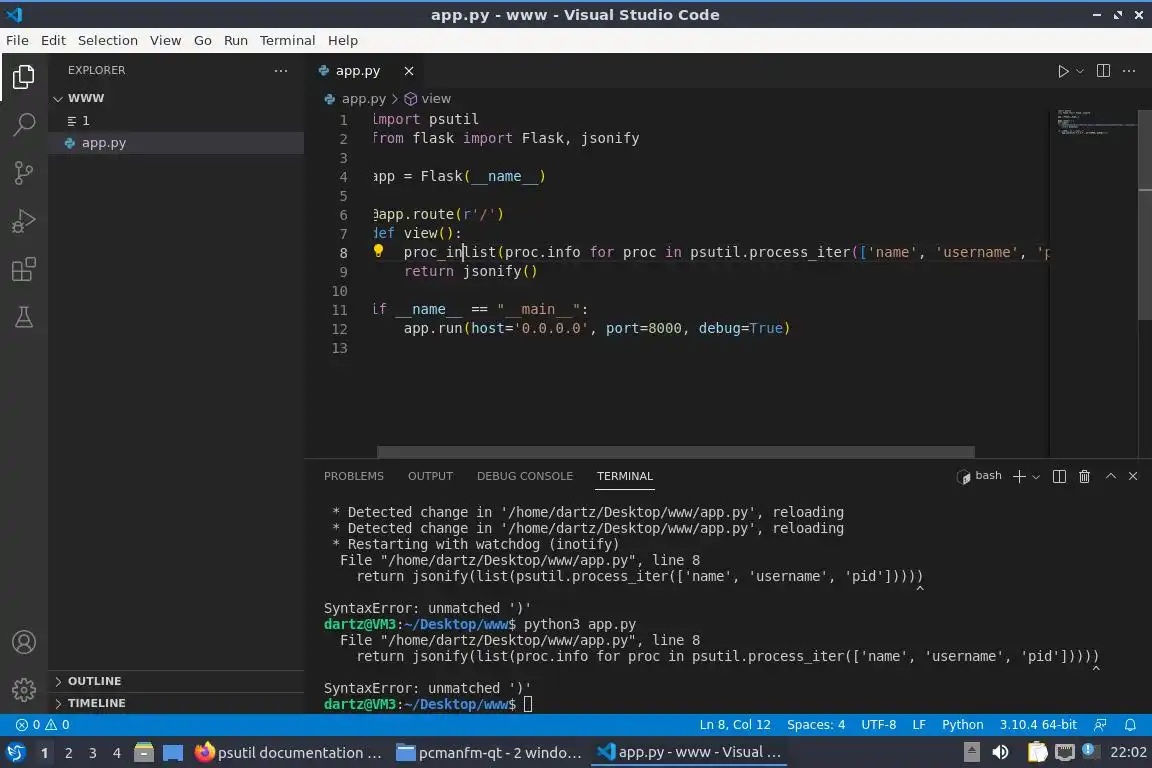Open the Extensions view icon

(x=24, y=269)
